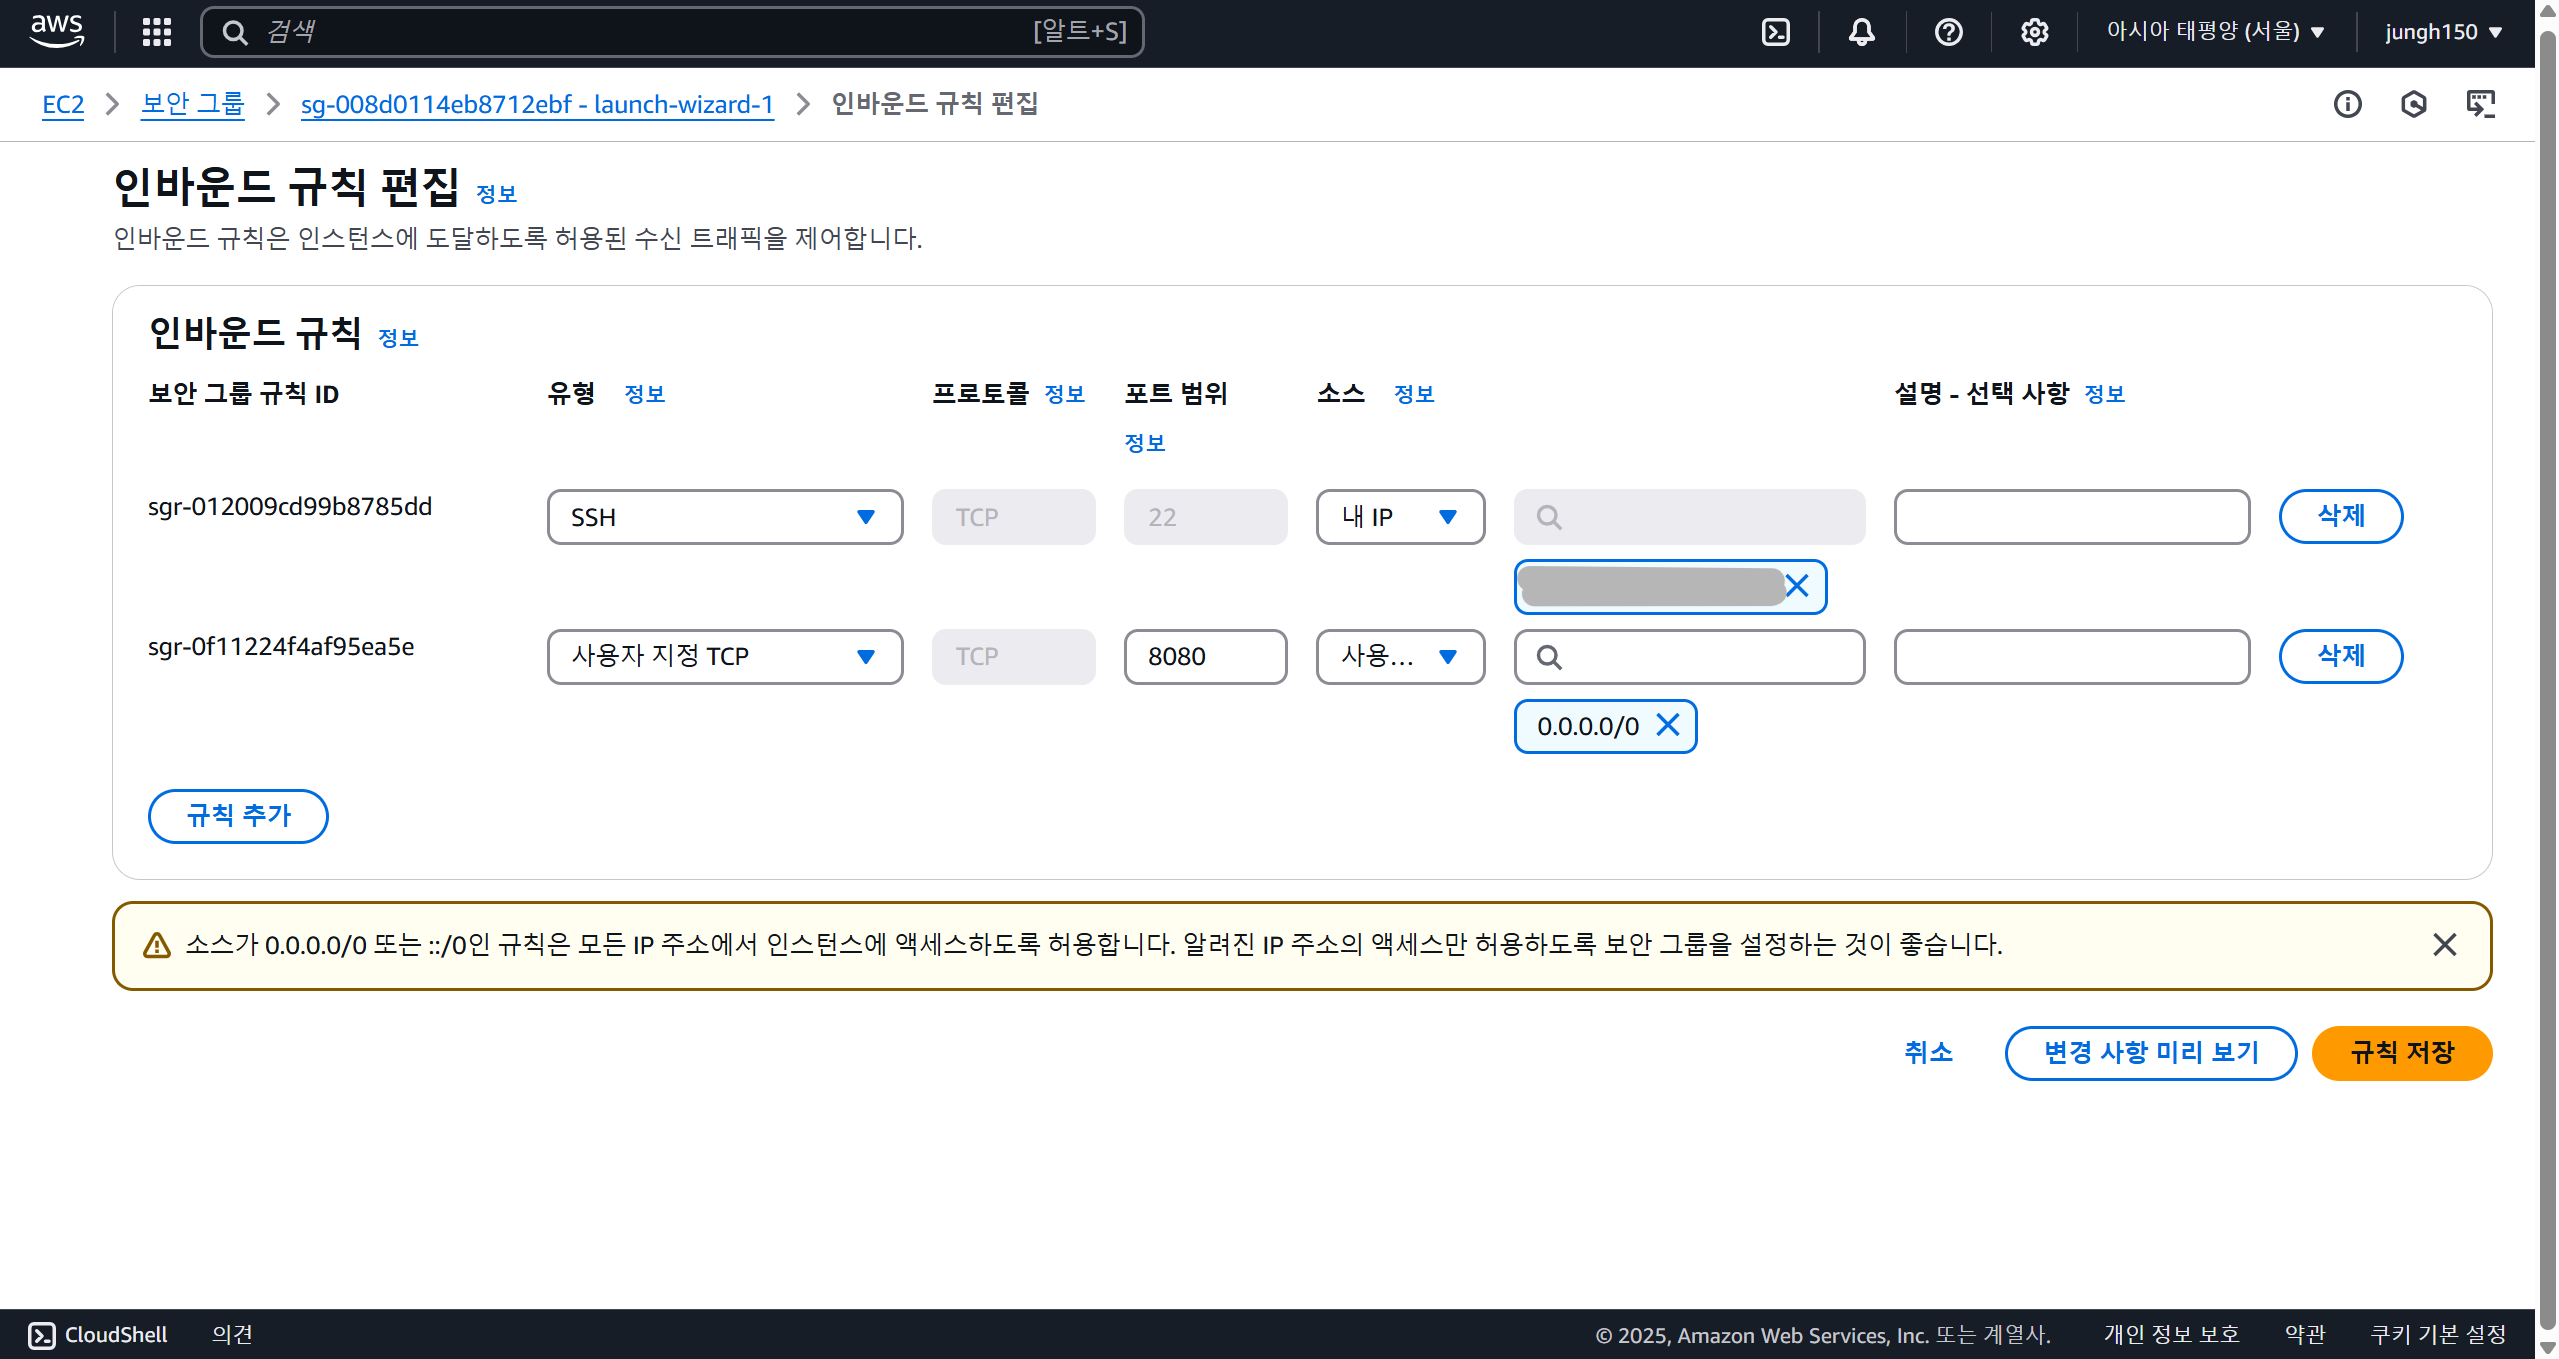Click the CloudShell icon in top navigation bar

tap(1775, 32)
